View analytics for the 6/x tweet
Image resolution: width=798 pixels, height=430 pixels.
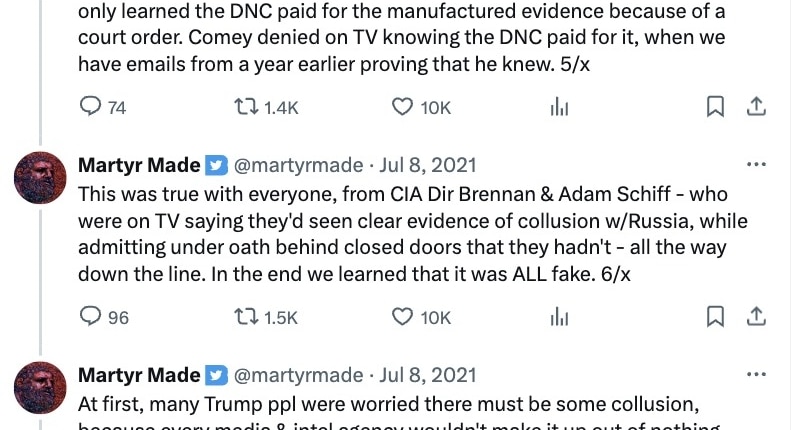click(559, 317)
